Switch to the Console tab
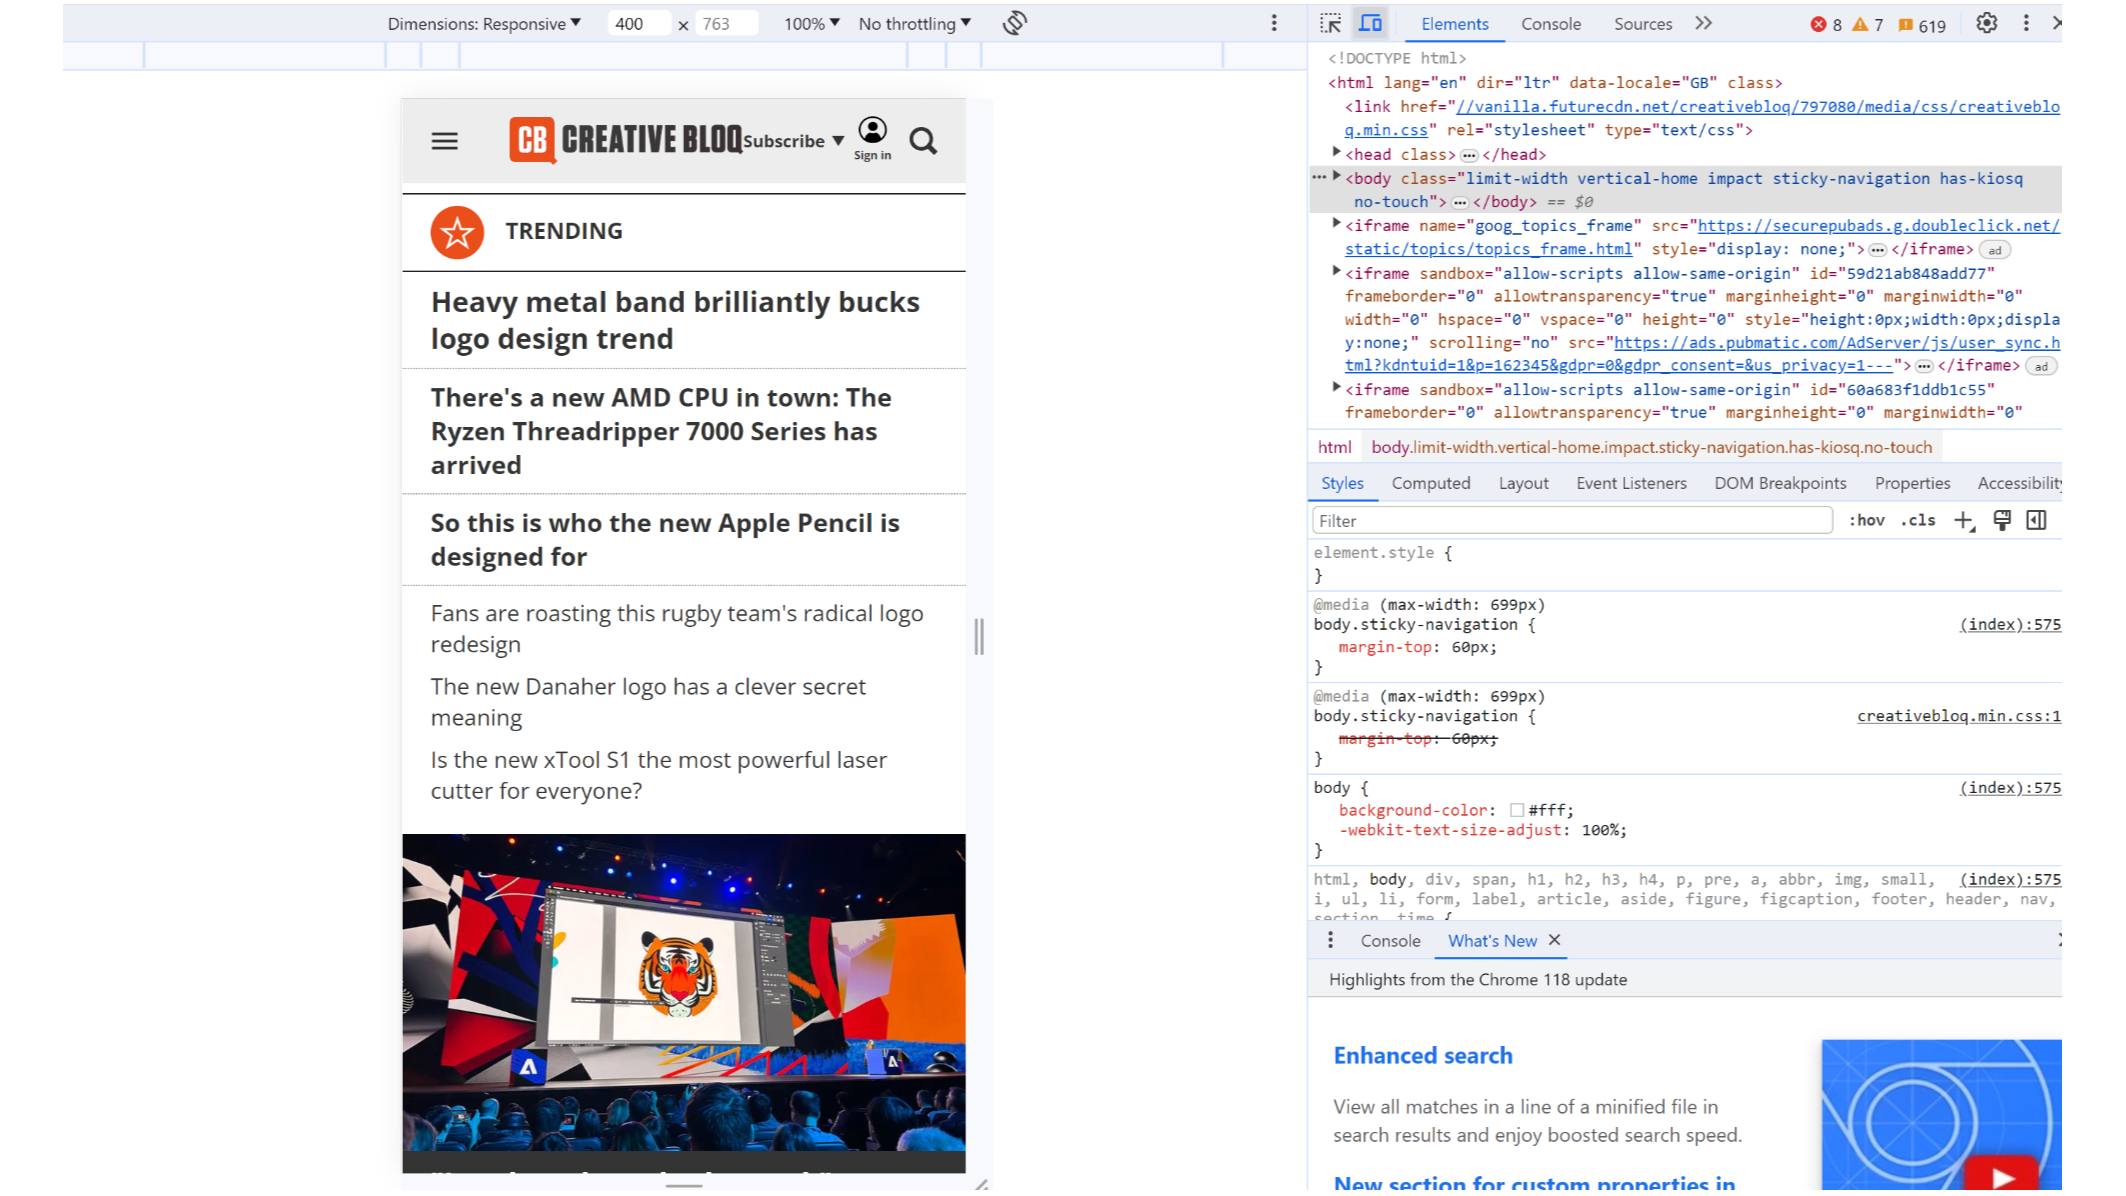 coord(1551,23)
